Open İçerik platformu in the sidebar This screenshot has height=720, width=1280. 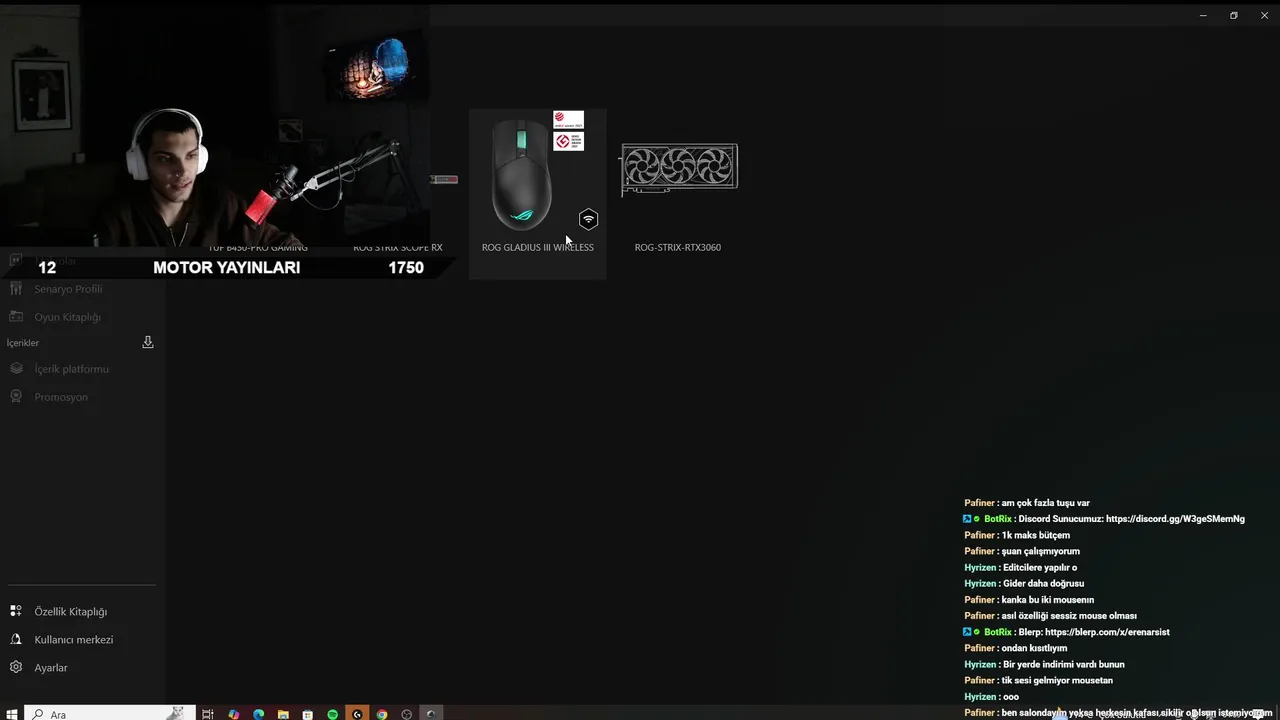point(71,369)
